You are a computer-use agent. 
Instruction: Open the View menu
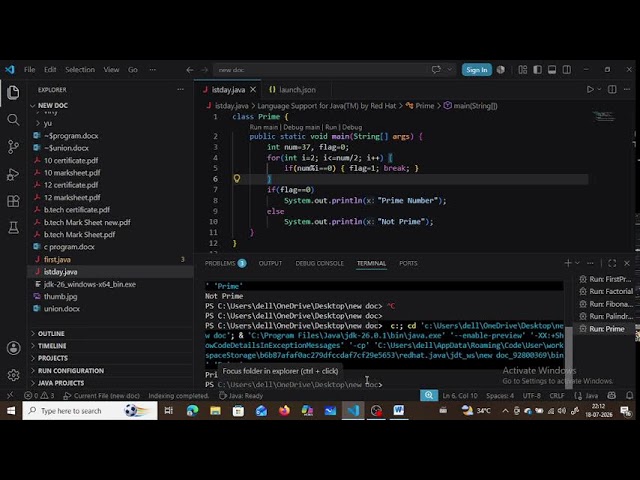coord(111,70)
